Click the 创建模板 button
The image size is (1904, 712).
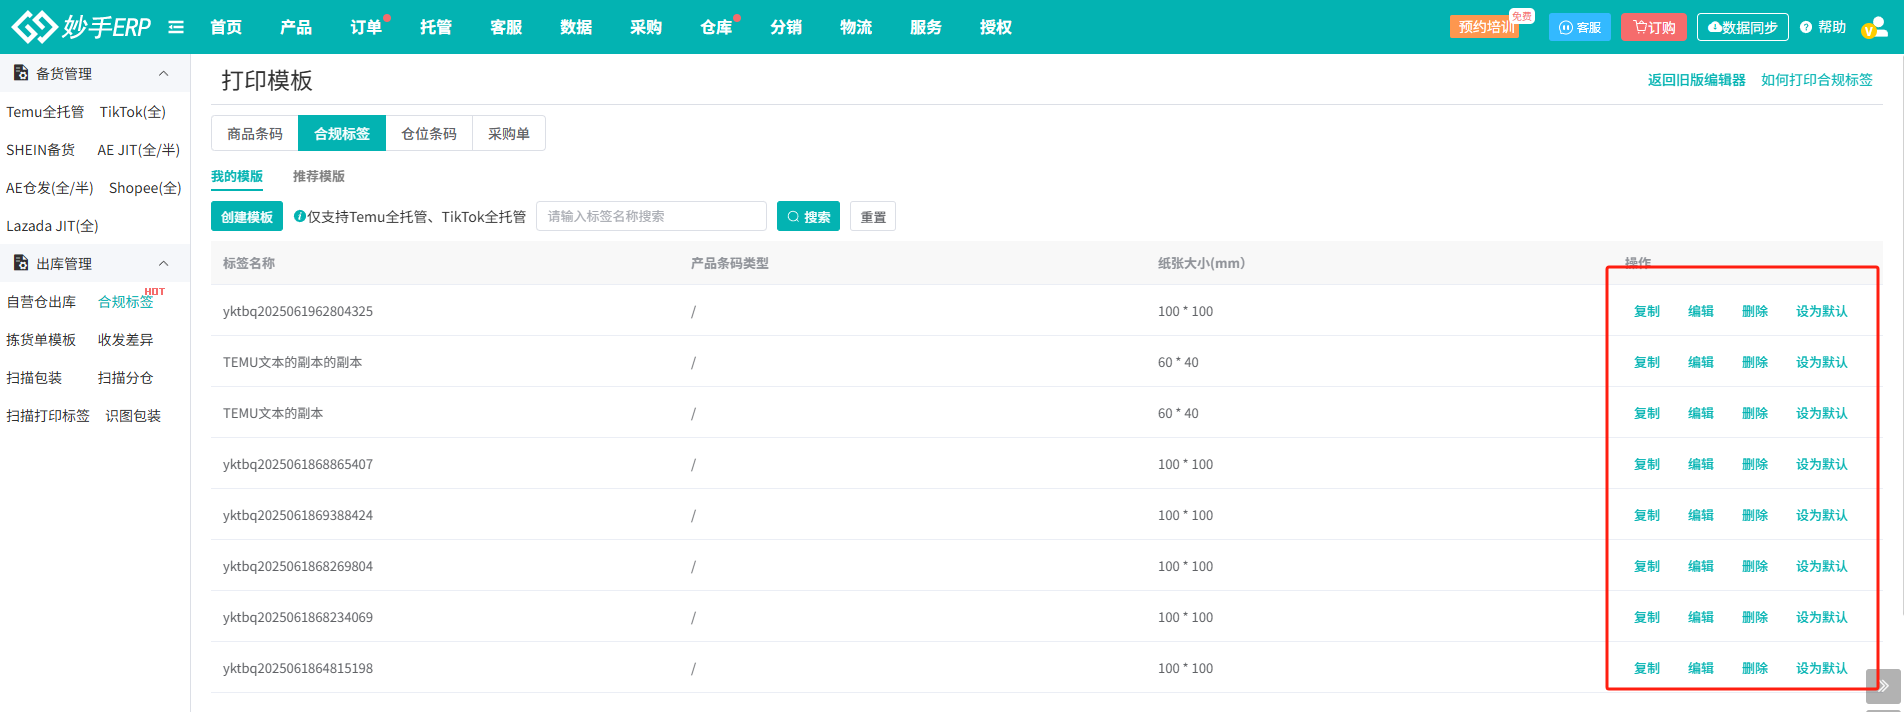[x=247, y=216]
